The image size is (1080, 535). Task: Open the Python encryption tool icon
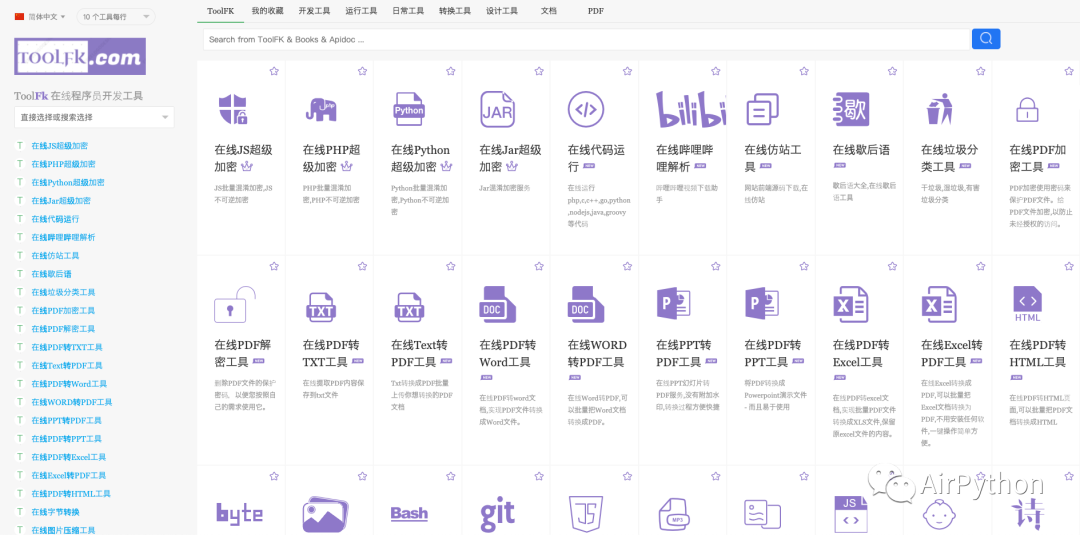(x=409, y=108)
